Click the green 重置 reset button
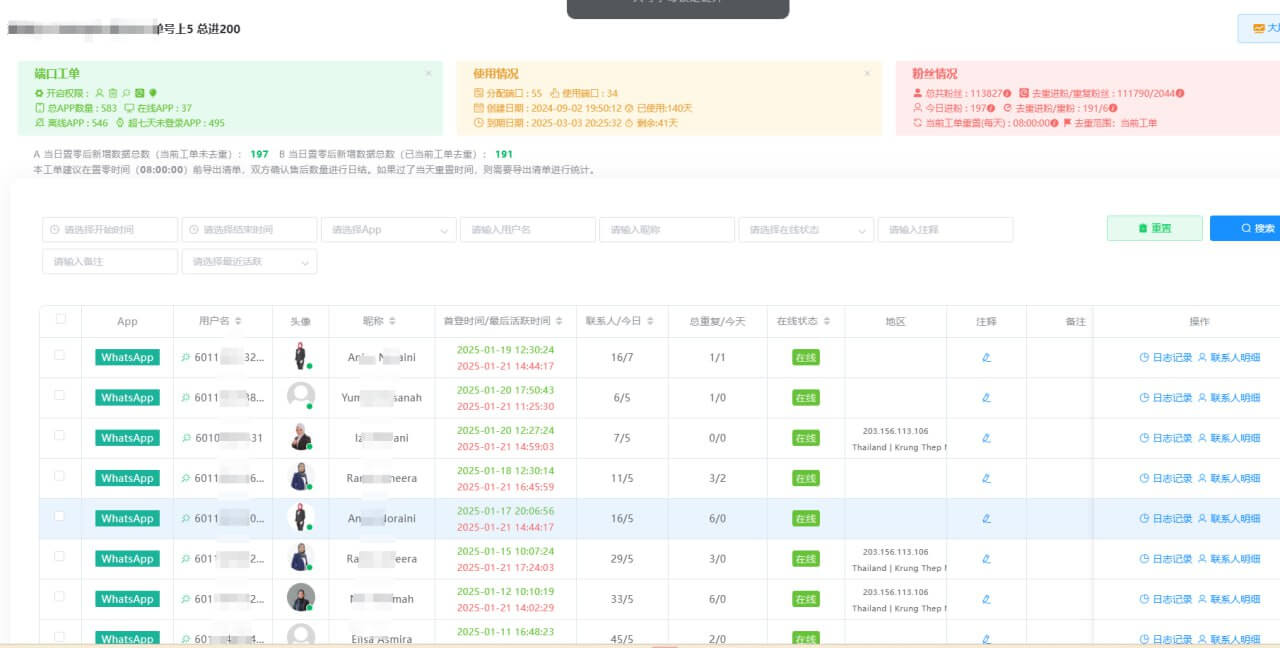This screenshot has width=1280, height=648. (x=1154, y=229)
